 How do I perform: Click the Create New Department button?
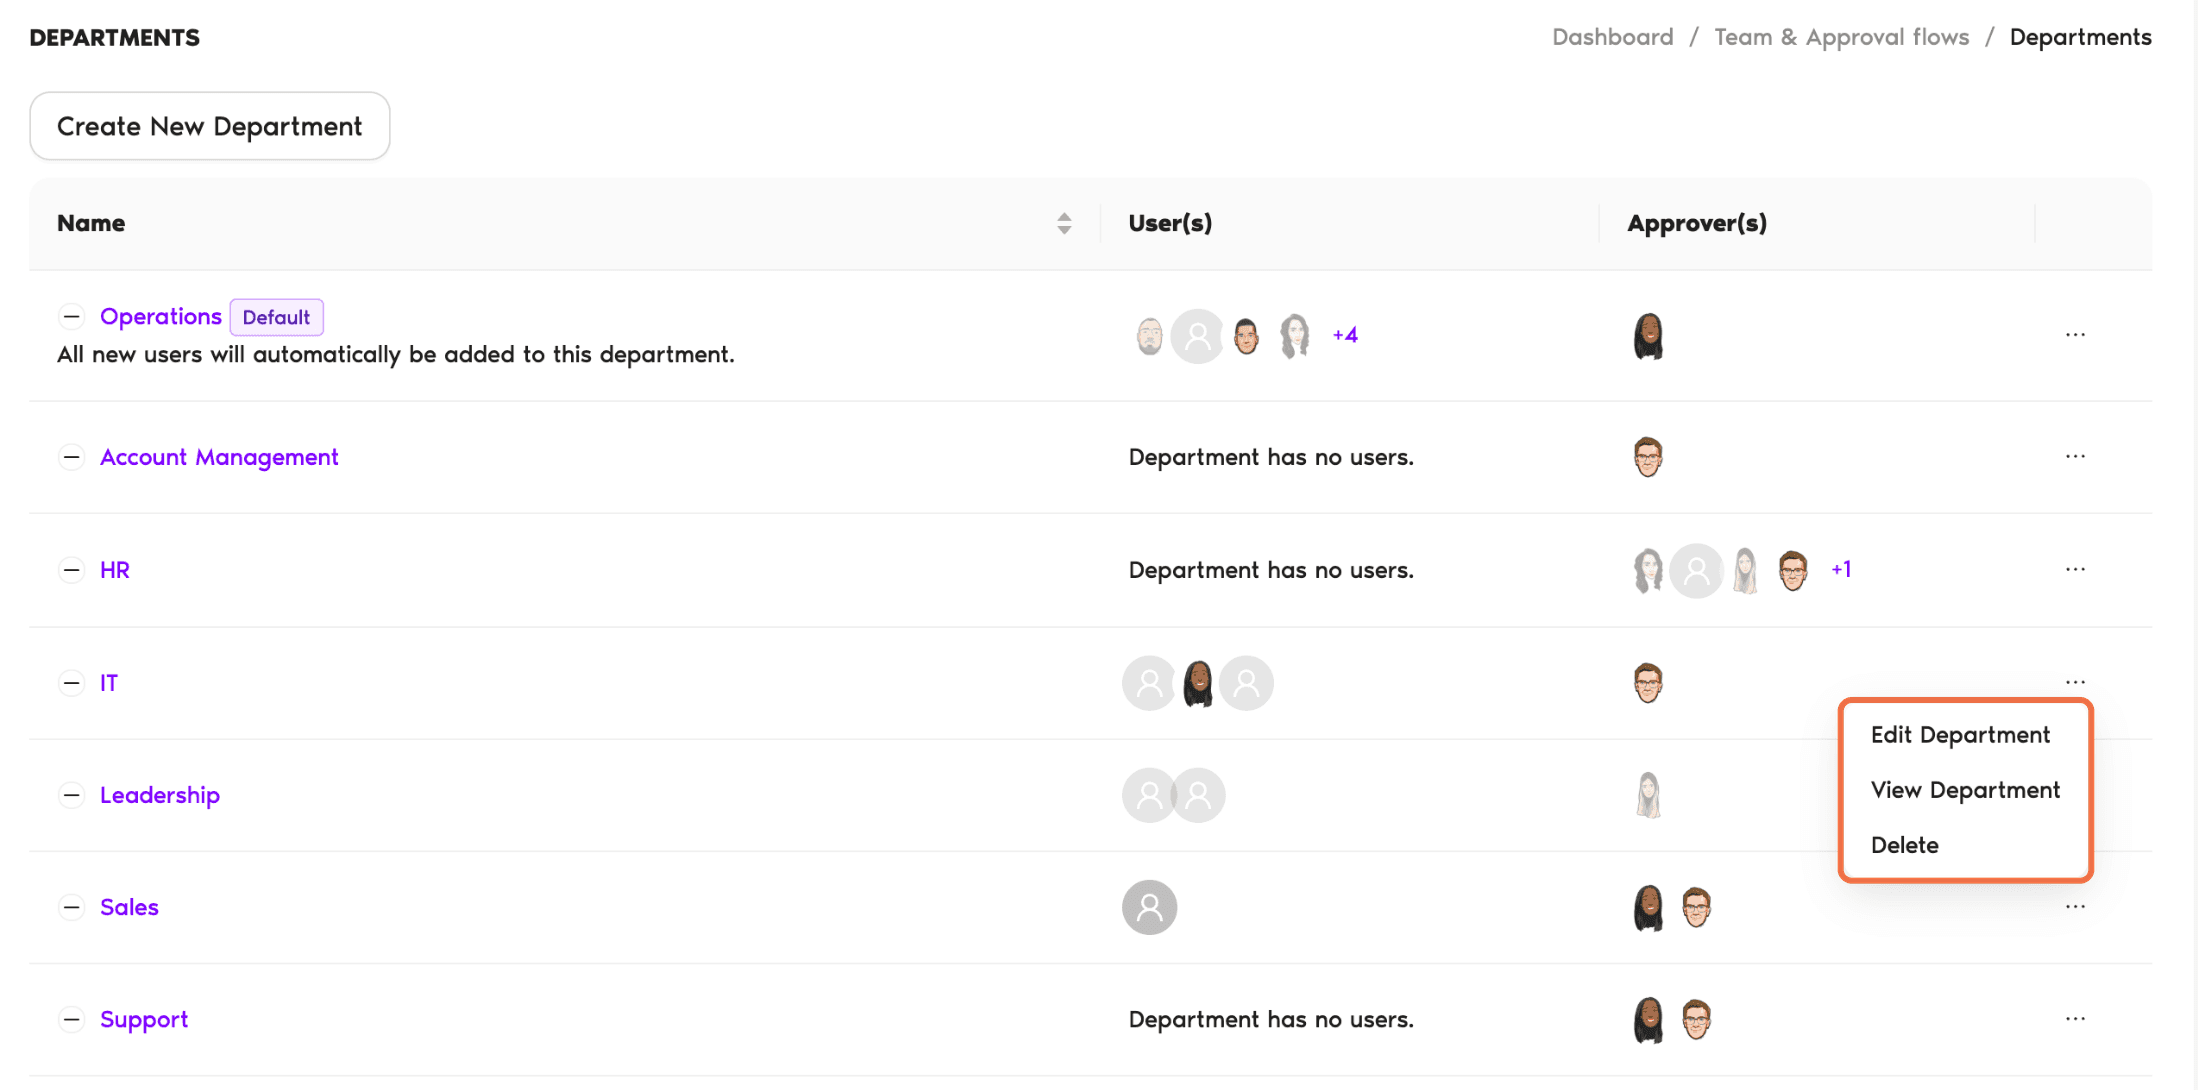tap(210, 126)
